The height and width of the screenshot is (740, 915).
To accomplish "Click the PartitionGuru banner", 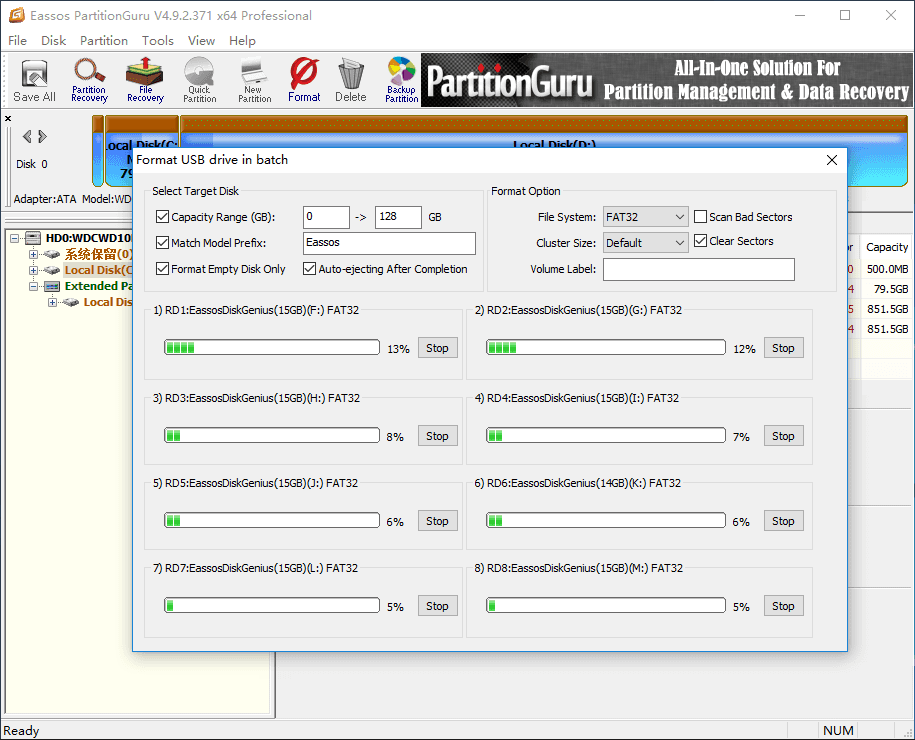I will [666, 80].
